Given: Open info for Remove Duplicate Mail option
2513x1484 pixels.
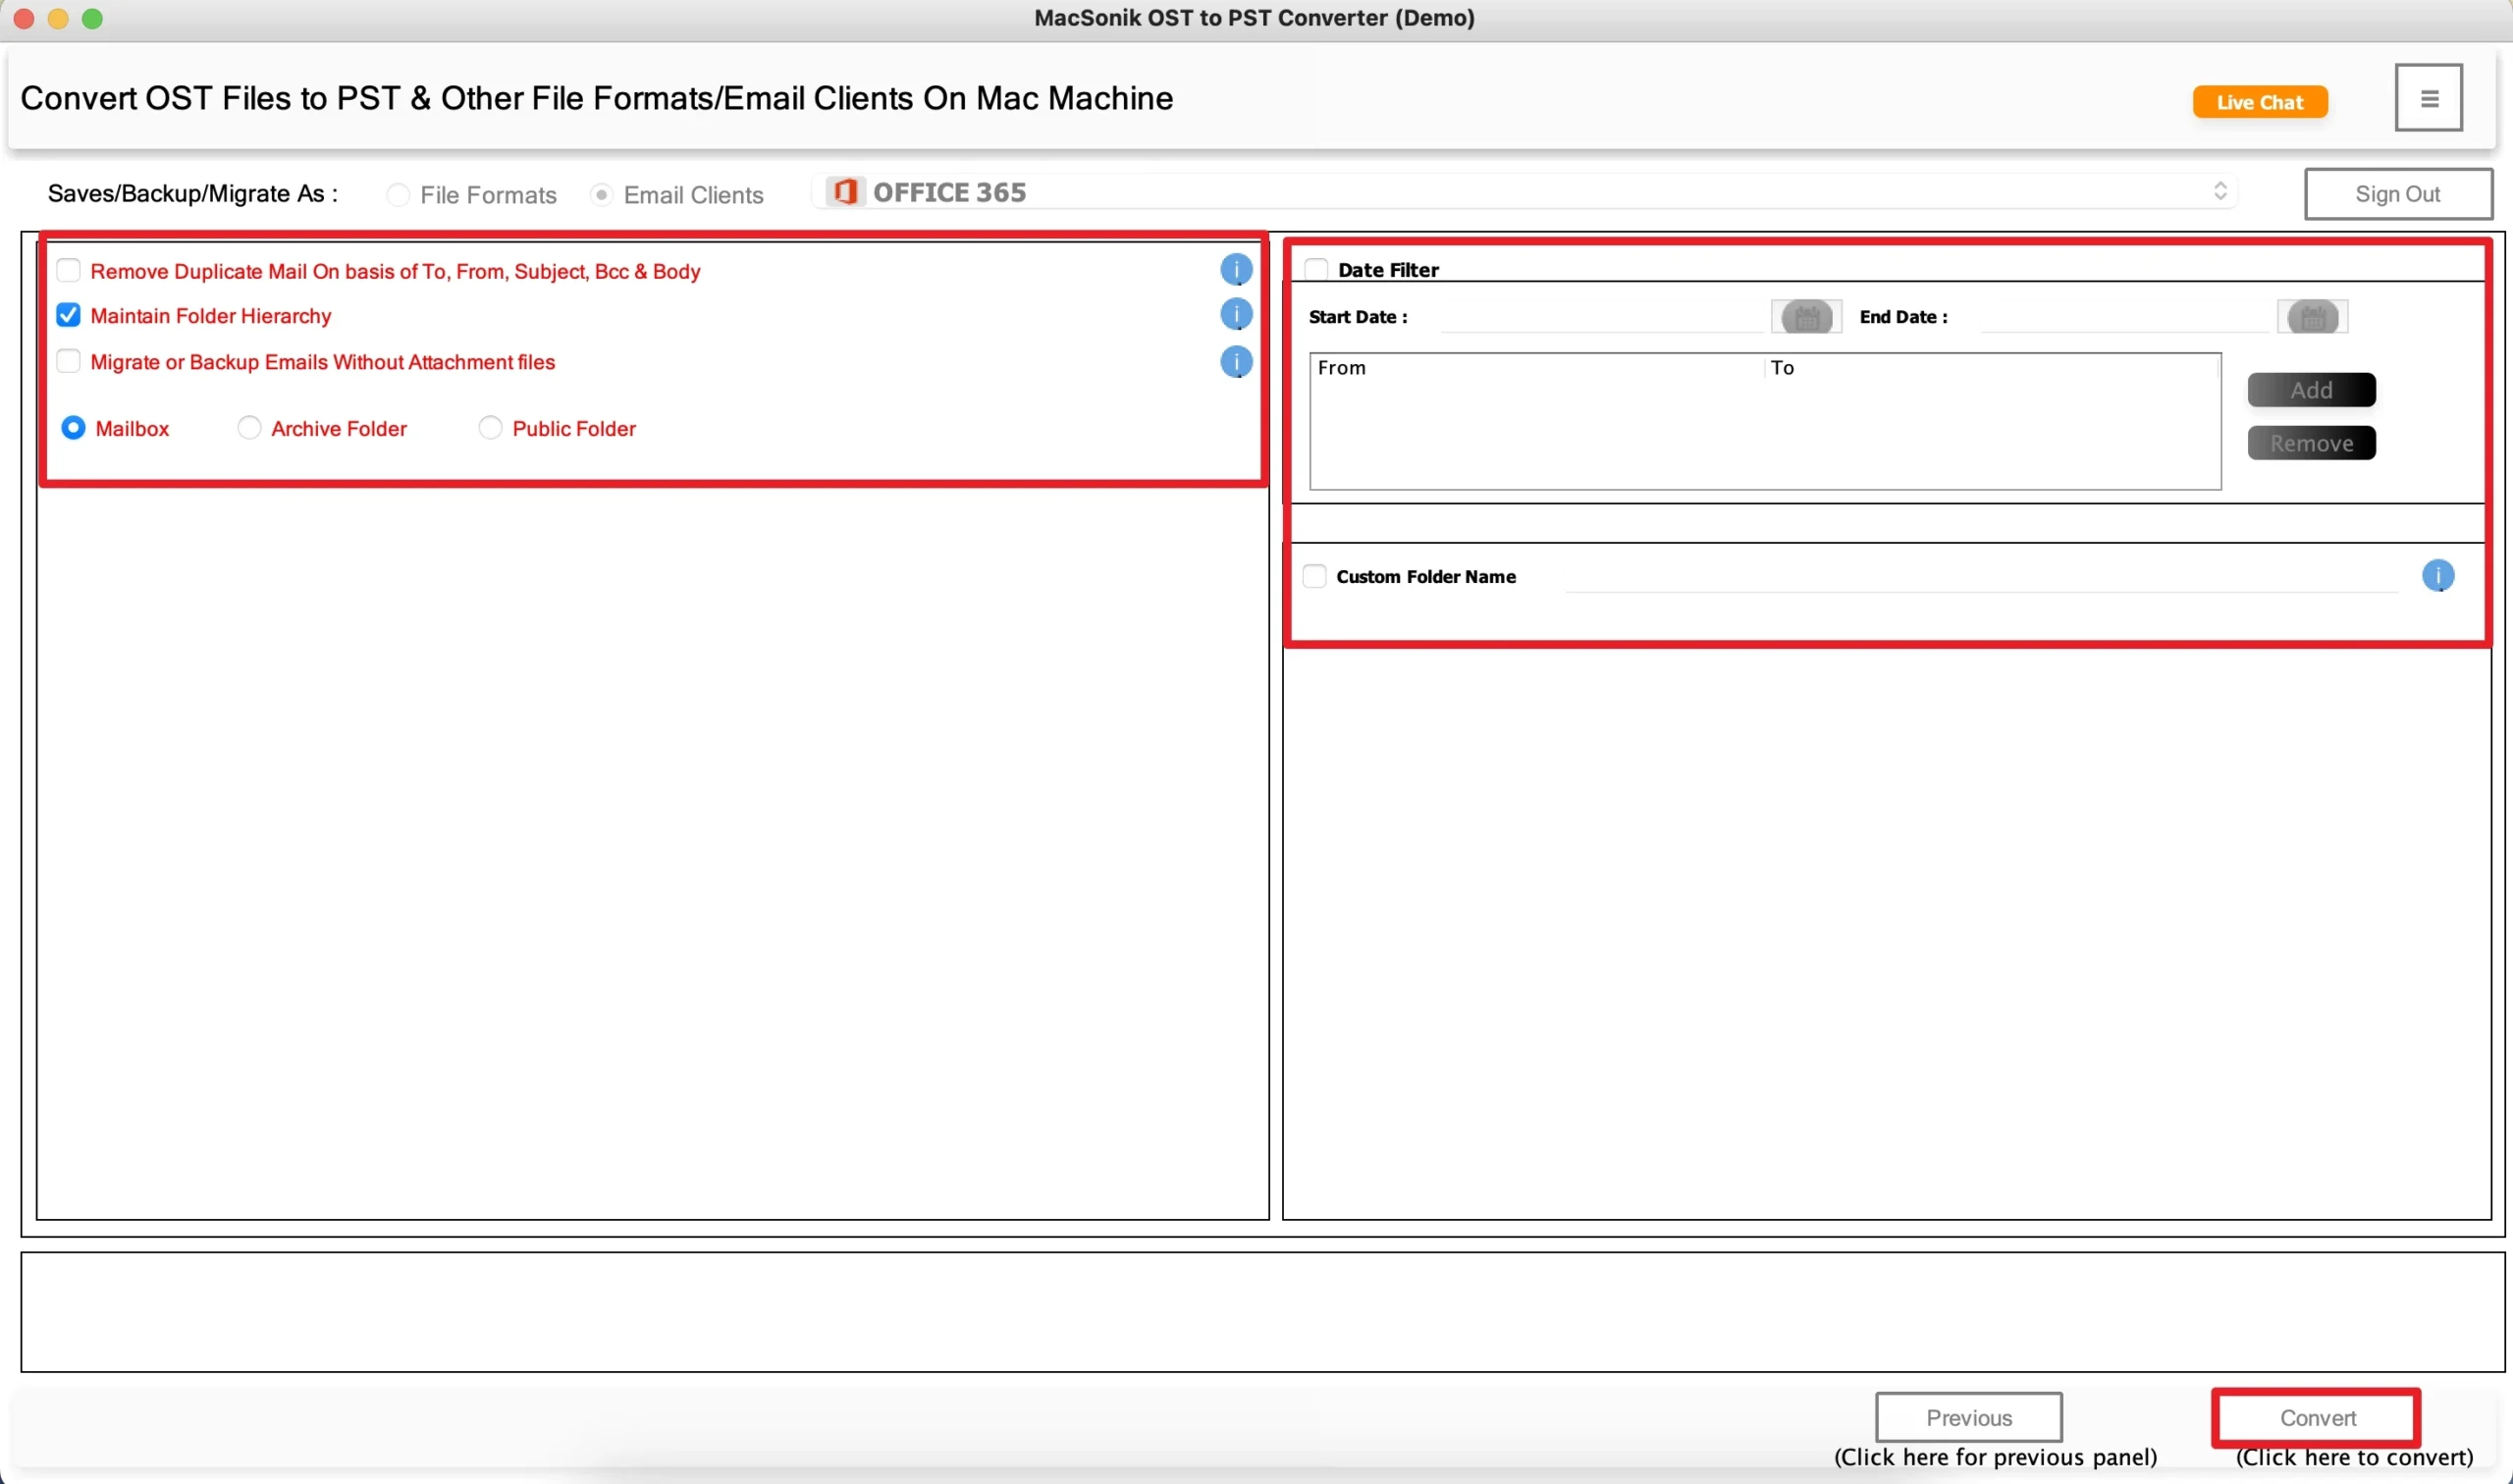Looking at the screenshot, I should (x=1236, y=270).
